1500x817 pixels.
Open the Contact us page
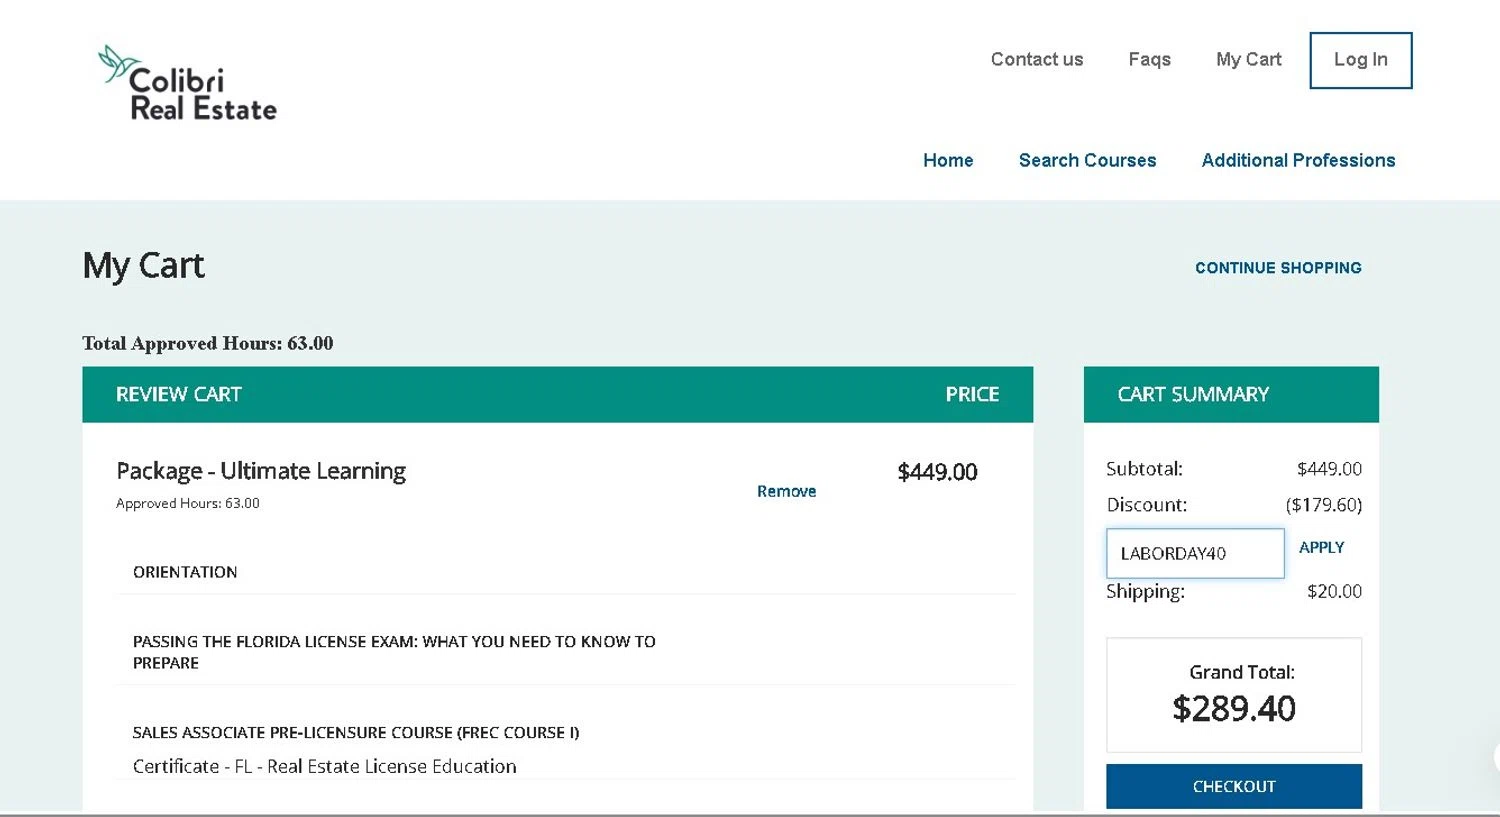[x=1036, y=60]
